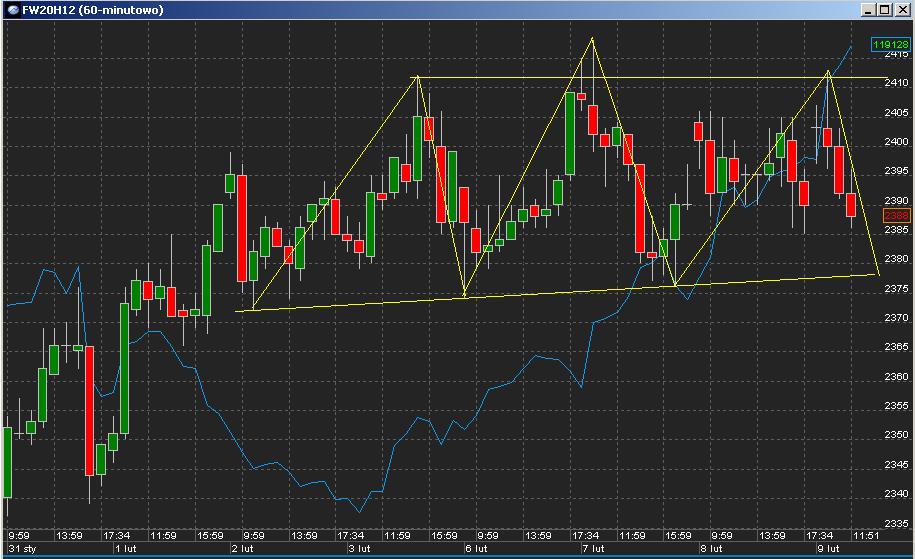
Task: Click the 9:59 time label above 2 lut
Action: click(254, 535)
